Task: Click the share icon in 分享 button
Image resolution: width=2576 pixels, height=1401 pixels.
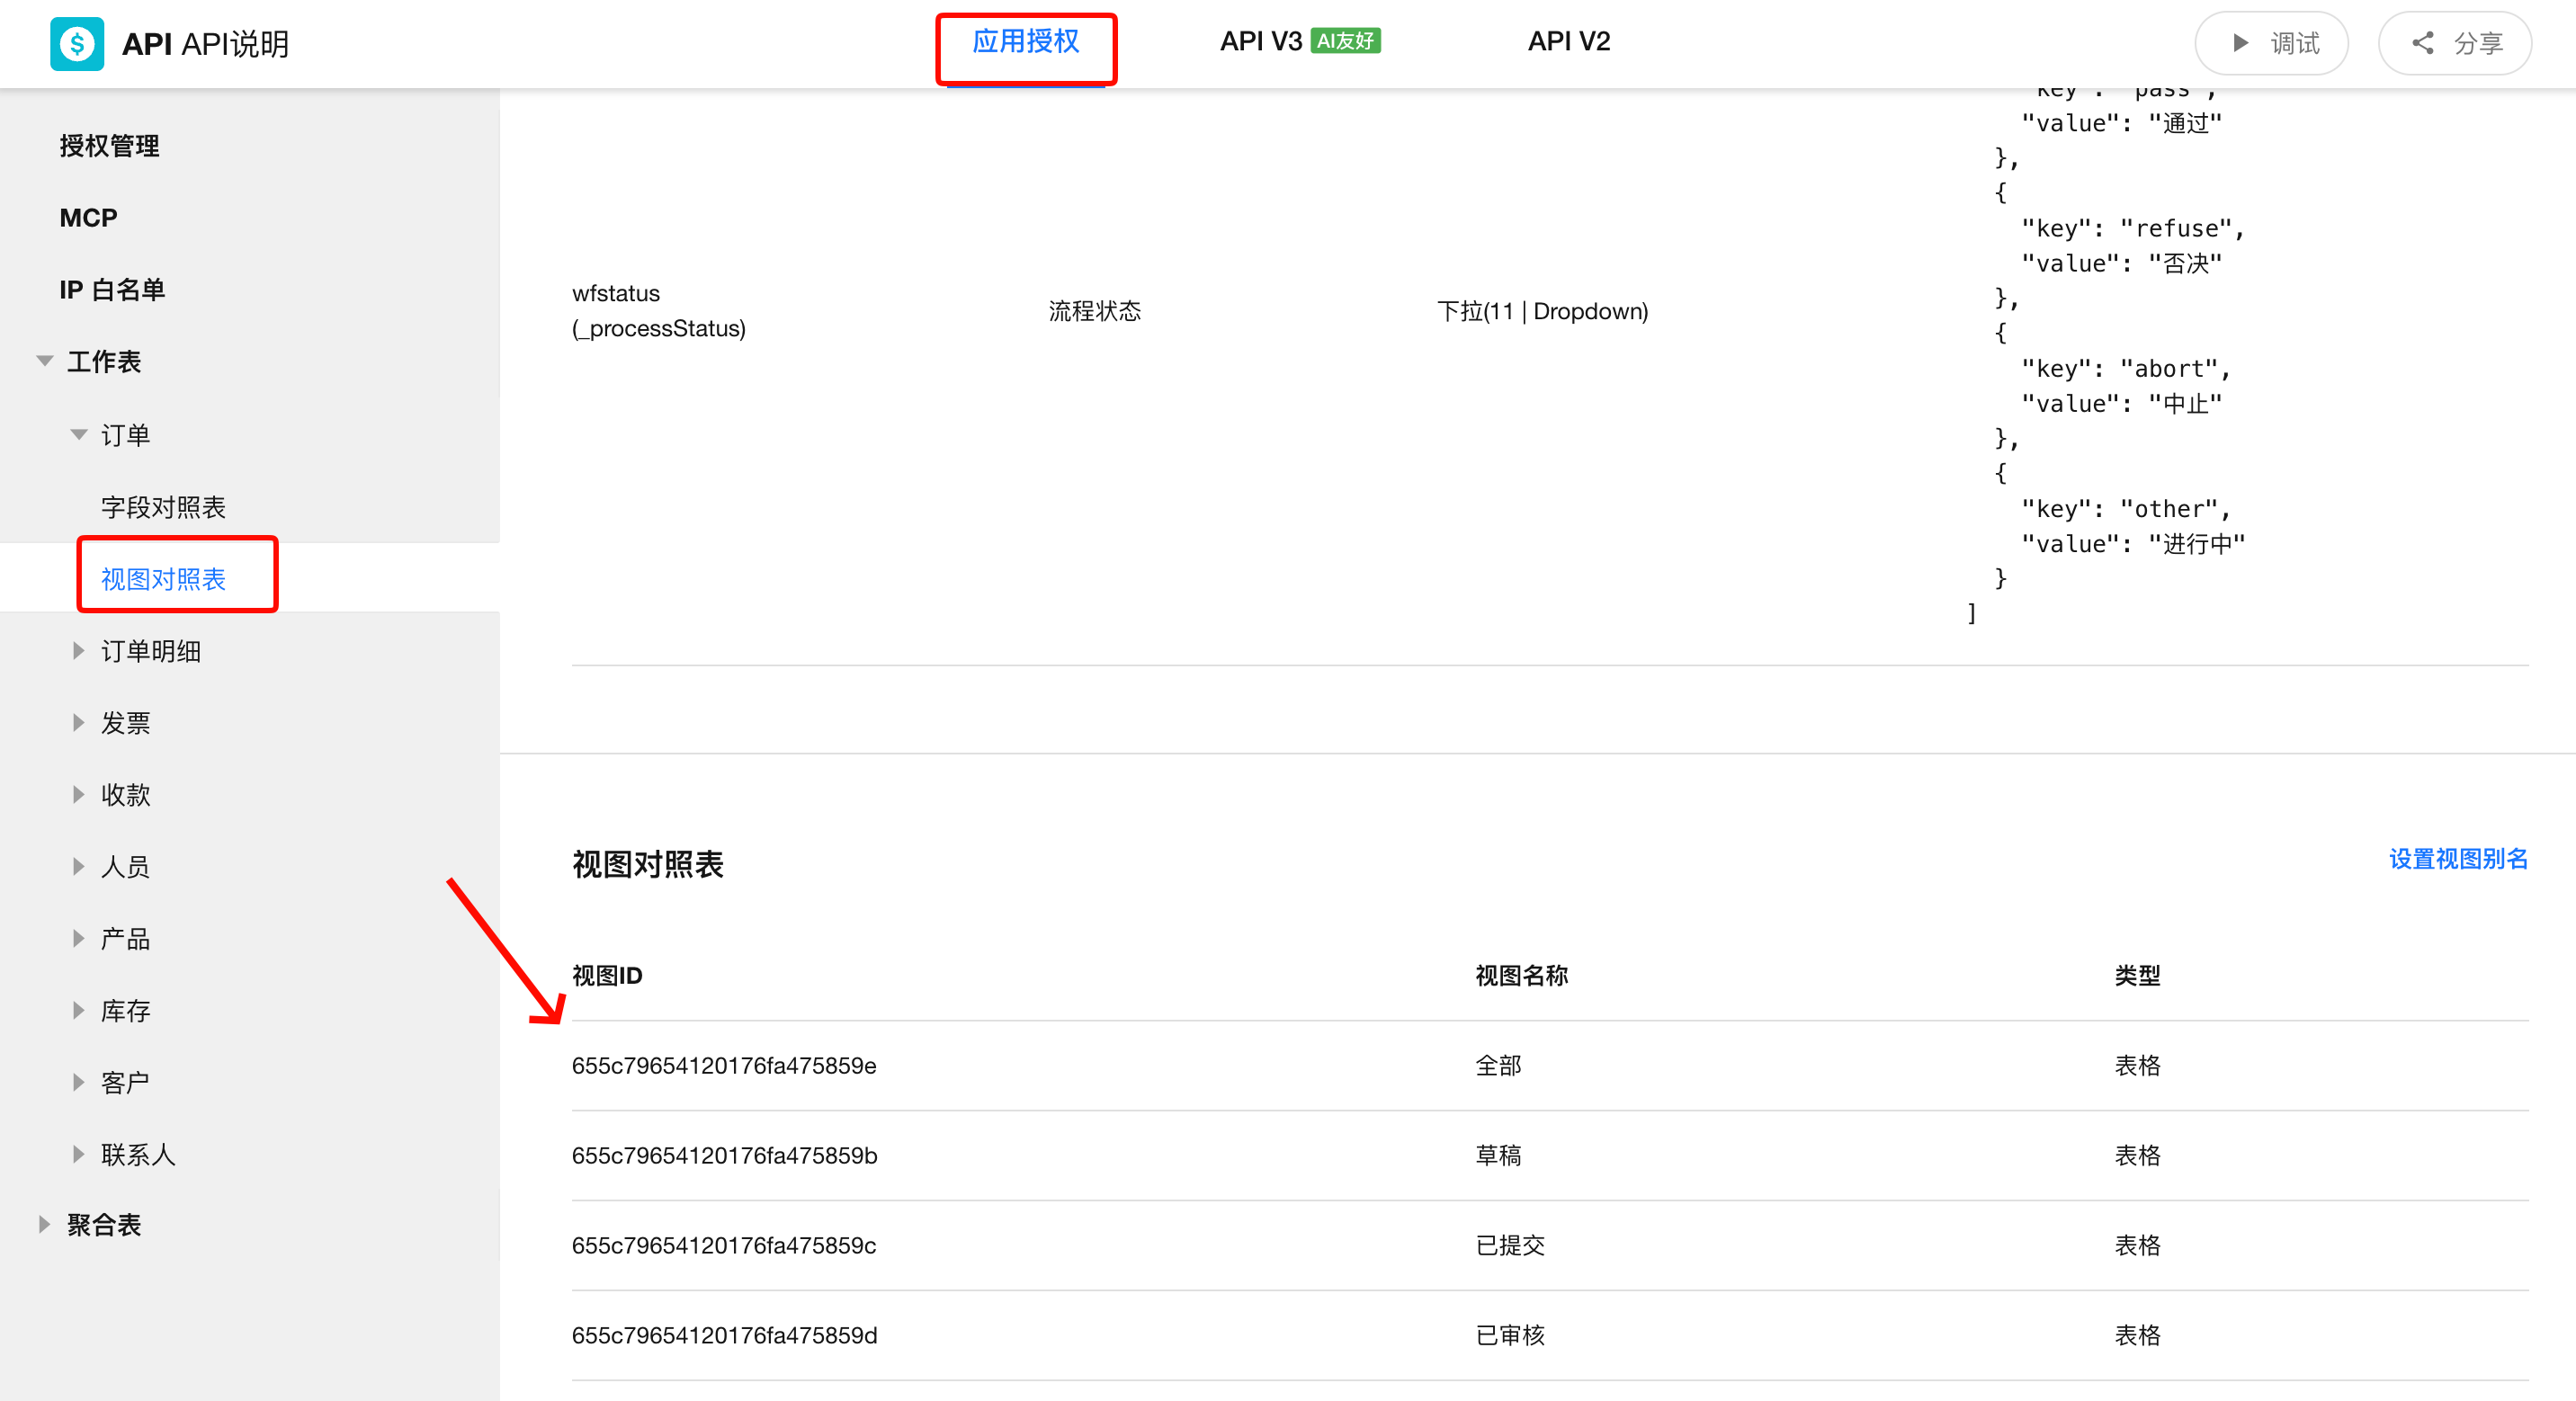Action: click(2422, 43)
